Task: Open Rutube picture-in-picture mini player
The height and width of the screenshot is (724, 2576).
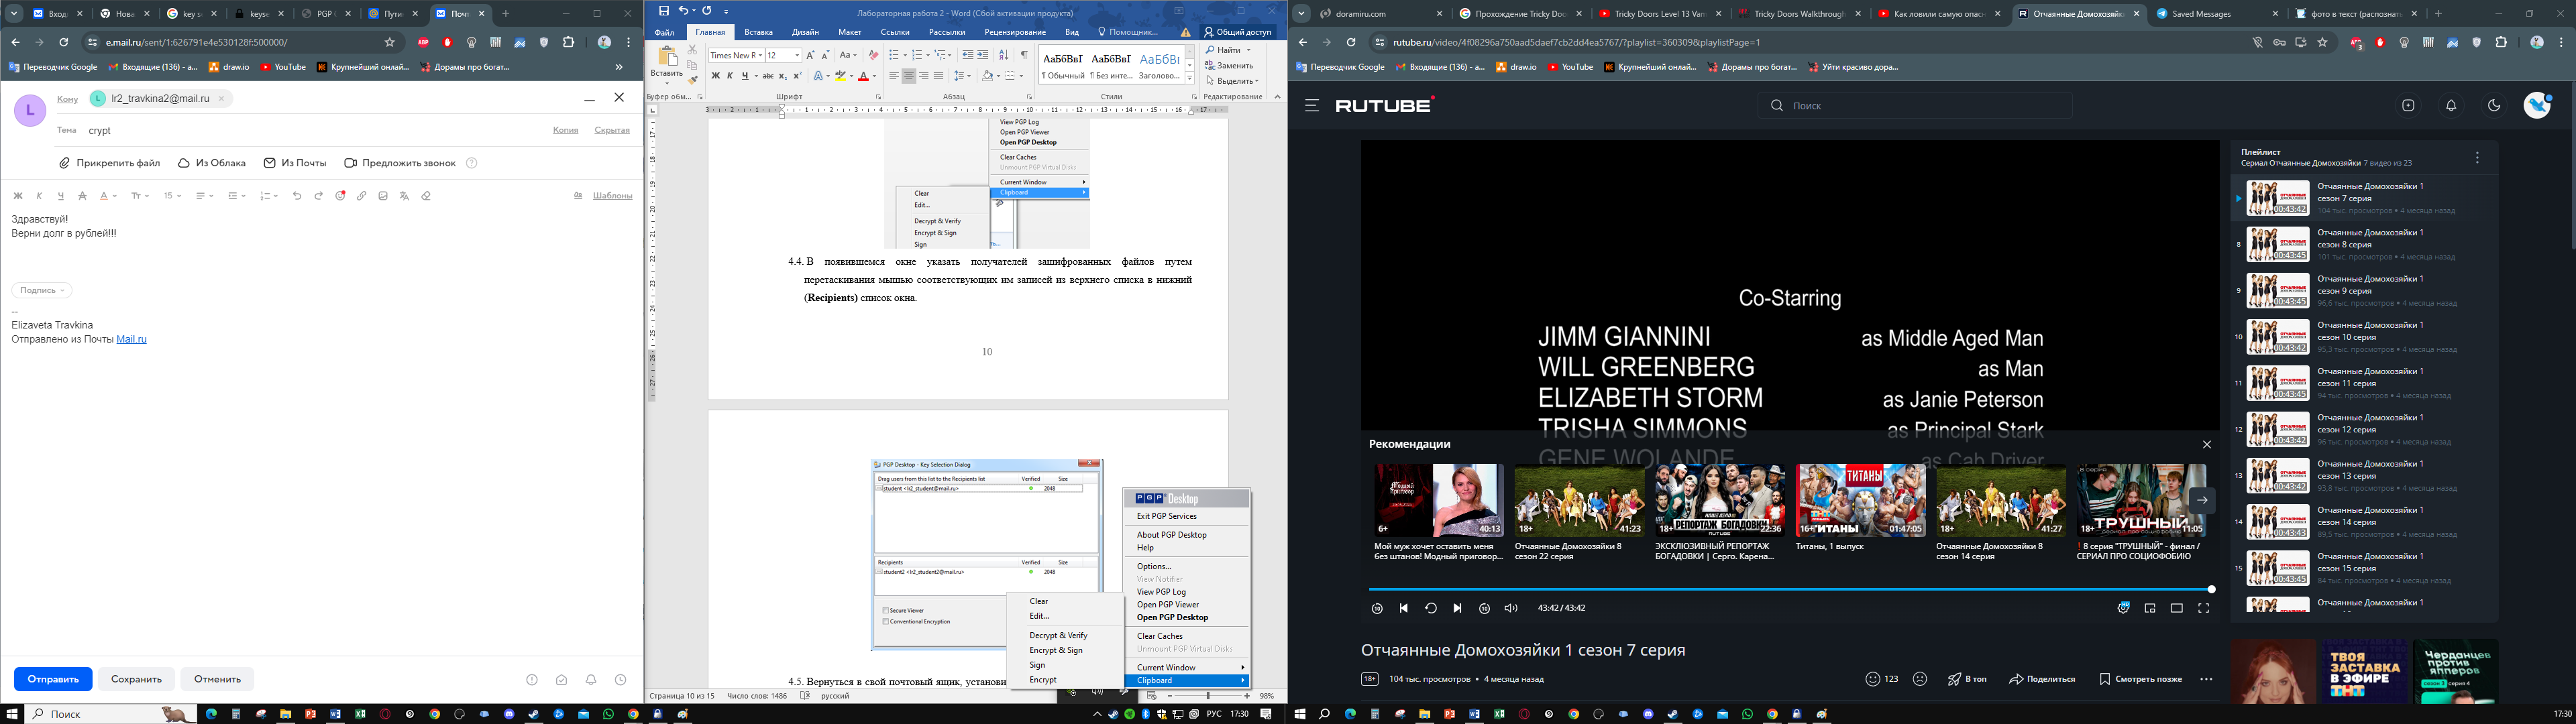Action: pyautogui.click(x=2150, y=608)
